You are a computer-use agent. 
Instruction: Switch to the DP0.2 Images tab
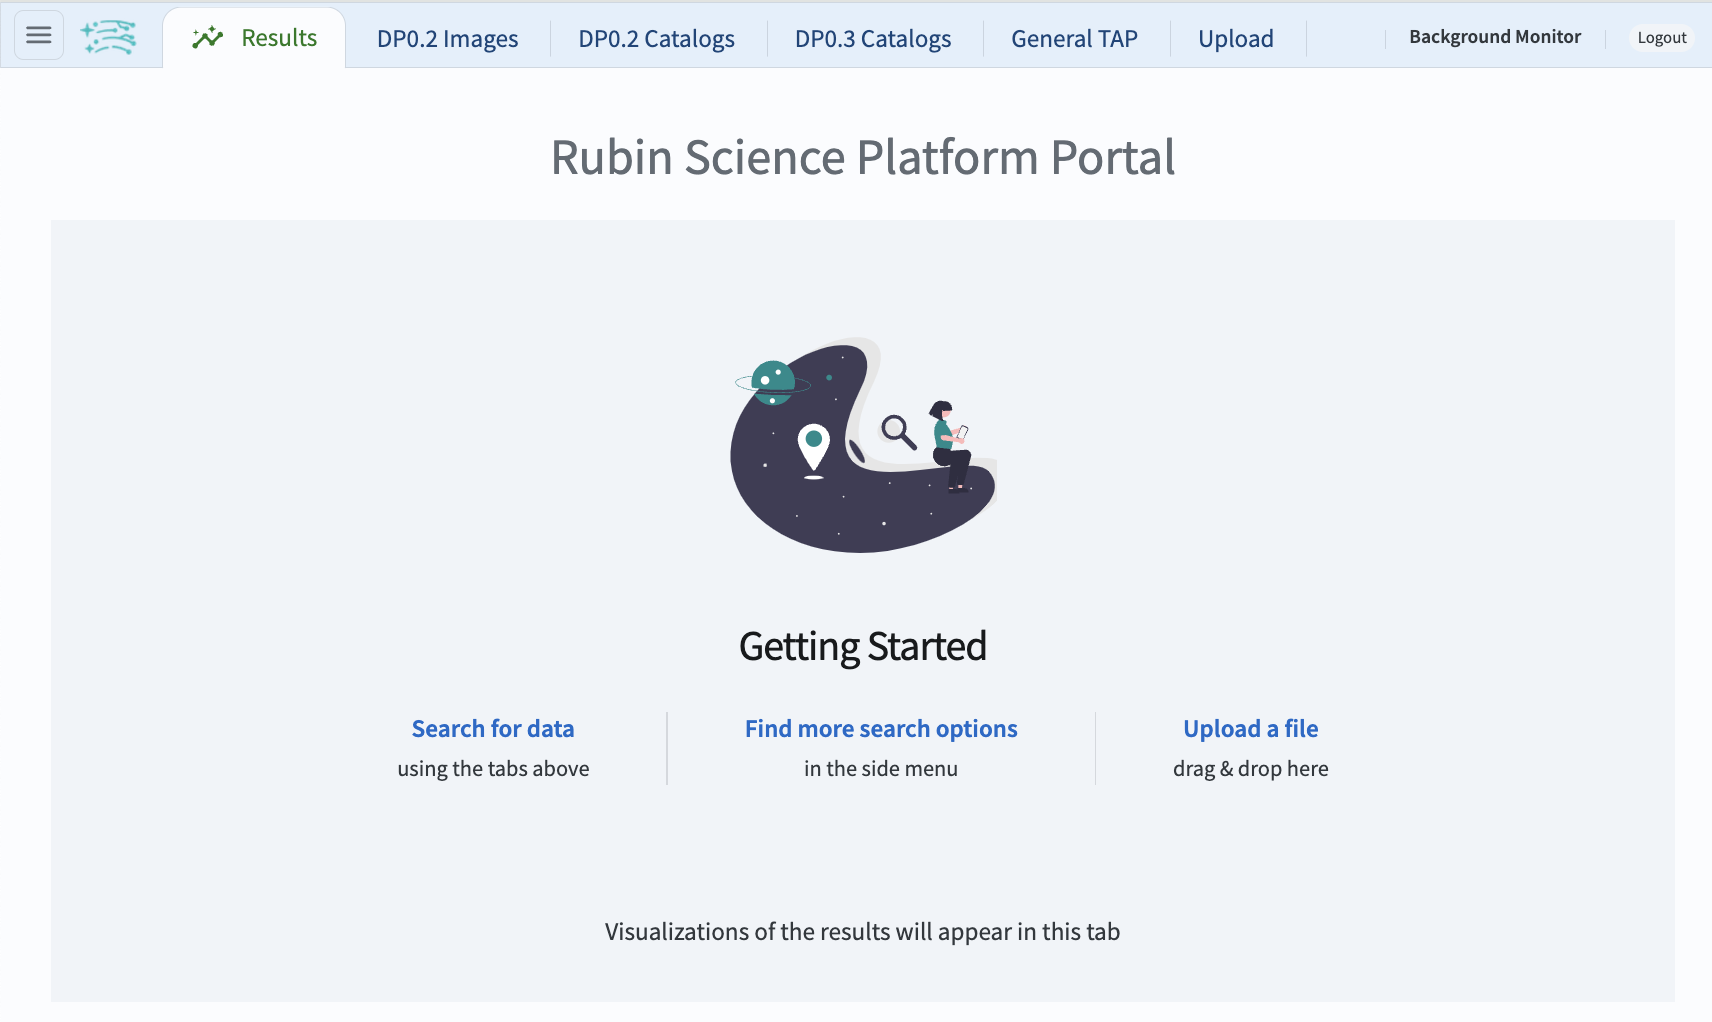coord(447,38)
